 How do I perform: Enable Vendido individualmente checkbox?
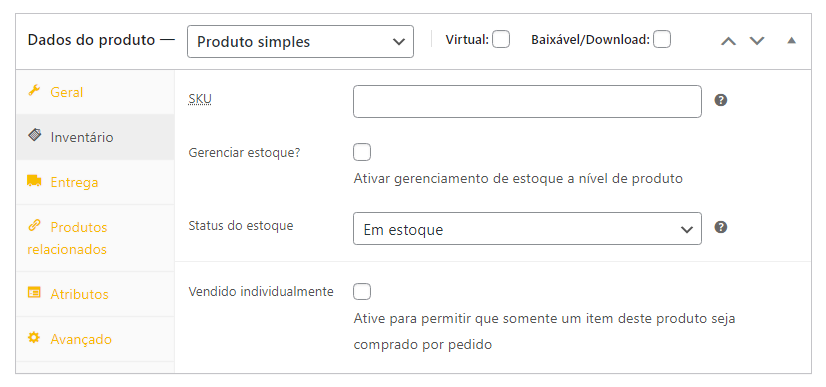click(362, 291)
